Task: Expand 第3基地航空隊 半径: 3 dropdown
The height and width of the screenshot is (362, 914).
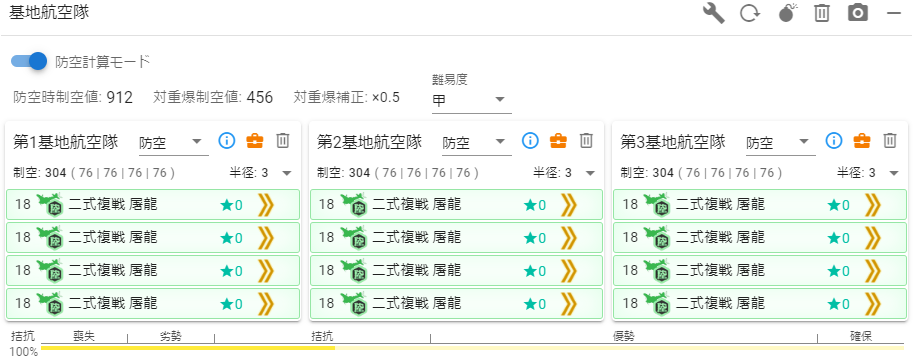Action: click(868, 173)
